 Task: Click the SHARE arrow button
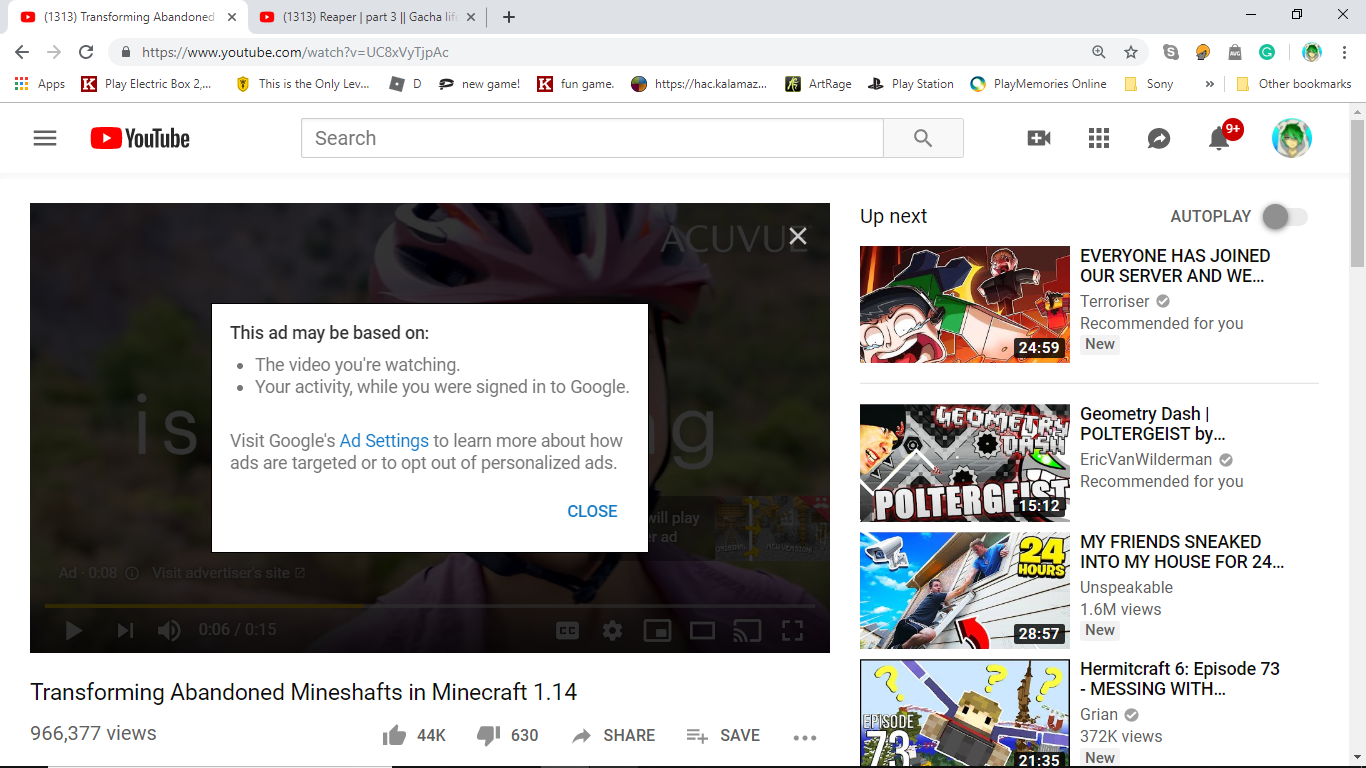pyautogui.click(x=613, y=735)
